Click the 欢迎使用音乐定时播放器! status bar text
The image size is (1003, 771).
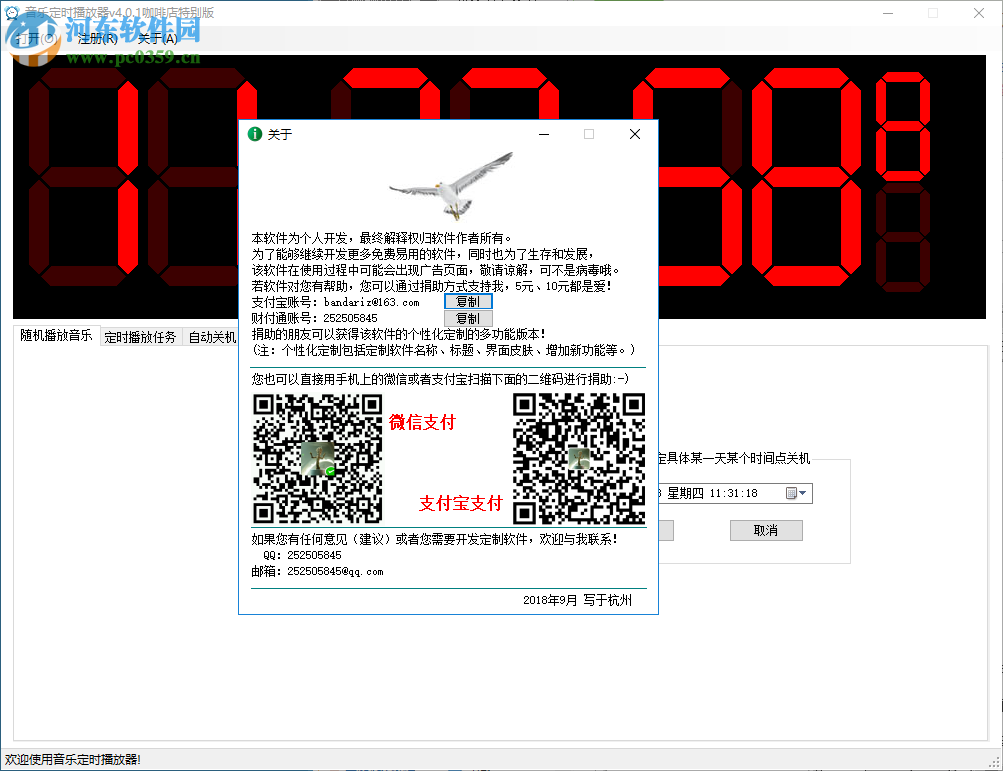[x=73, y=759]
